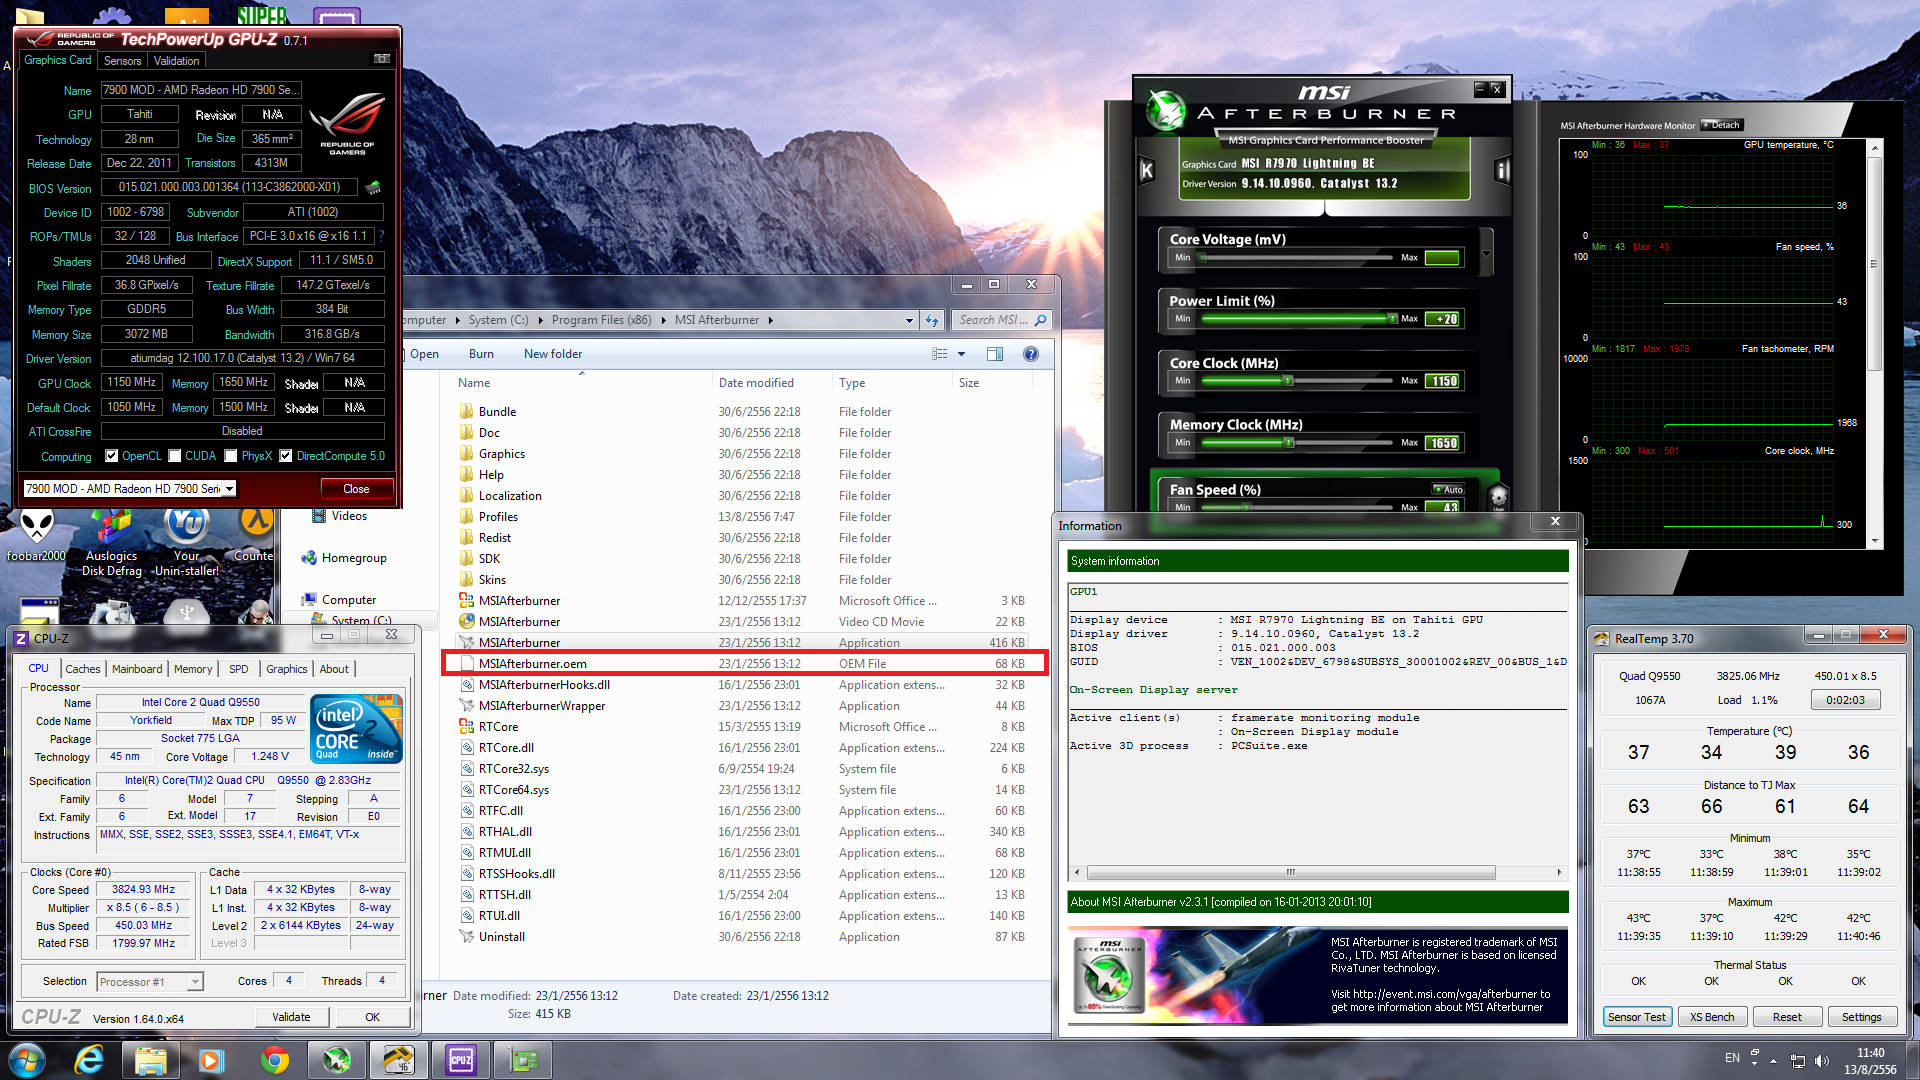
Task: Open Afterburner information via the i icon
Action: [1501, 170]
